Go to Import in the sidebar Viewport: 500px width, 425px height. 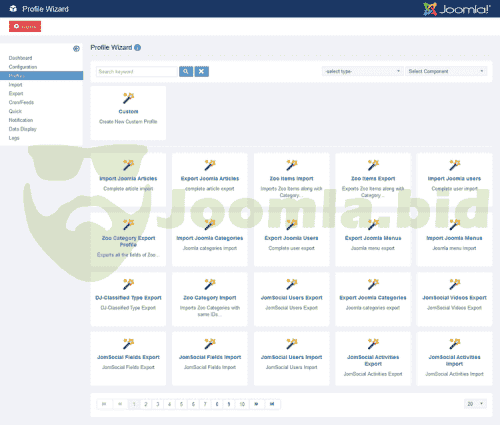point(15,85)
